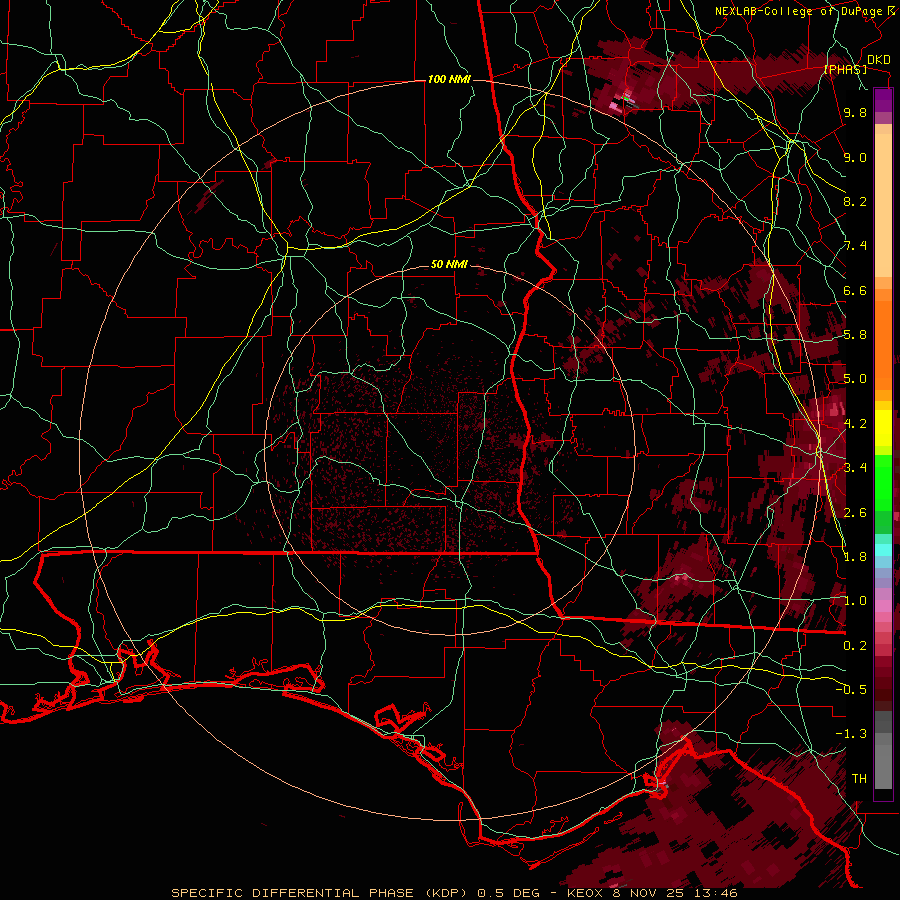This screenshot has height=900, width=900.
Task: Click the [PHAS] legend heading
Action: [x=845, y=70]
